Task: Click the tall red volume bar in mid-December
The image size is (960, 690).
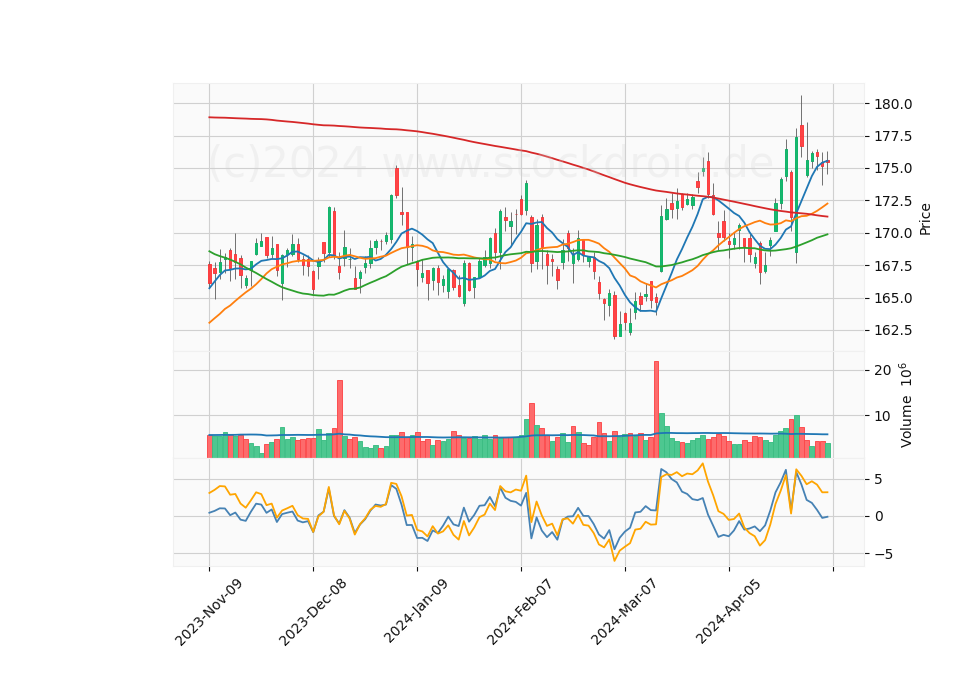Action: 340,419
